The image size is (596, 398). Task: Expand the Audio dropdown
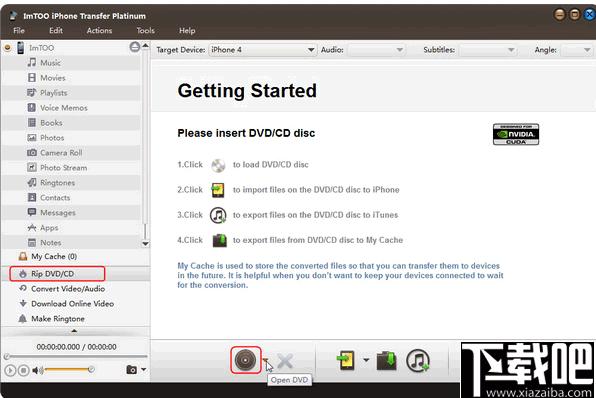point(376,50)
